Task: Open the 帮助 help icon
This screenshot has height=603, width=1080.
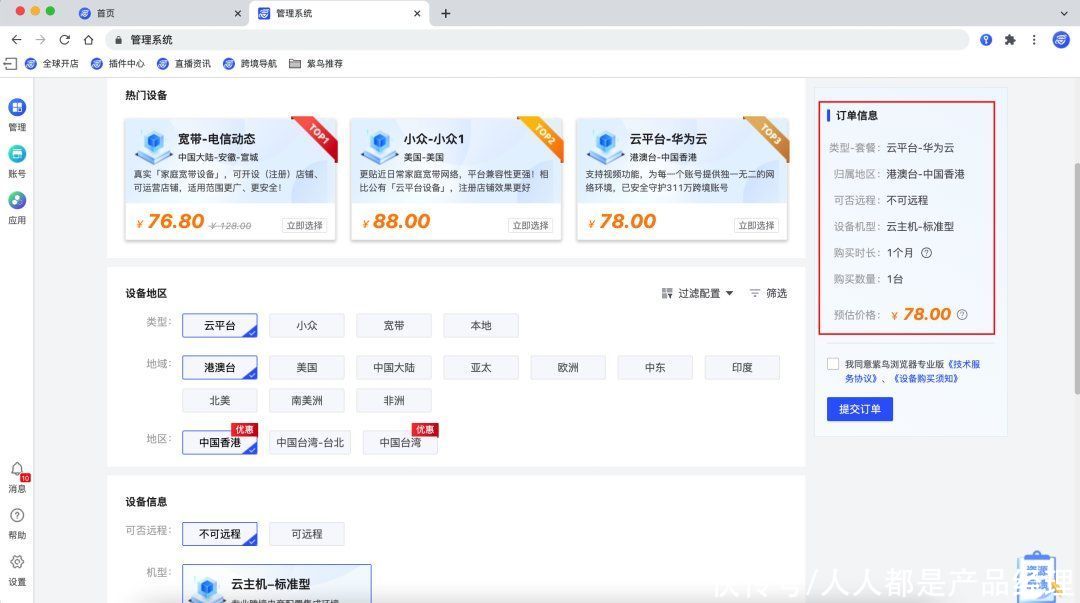Action: 17,516
